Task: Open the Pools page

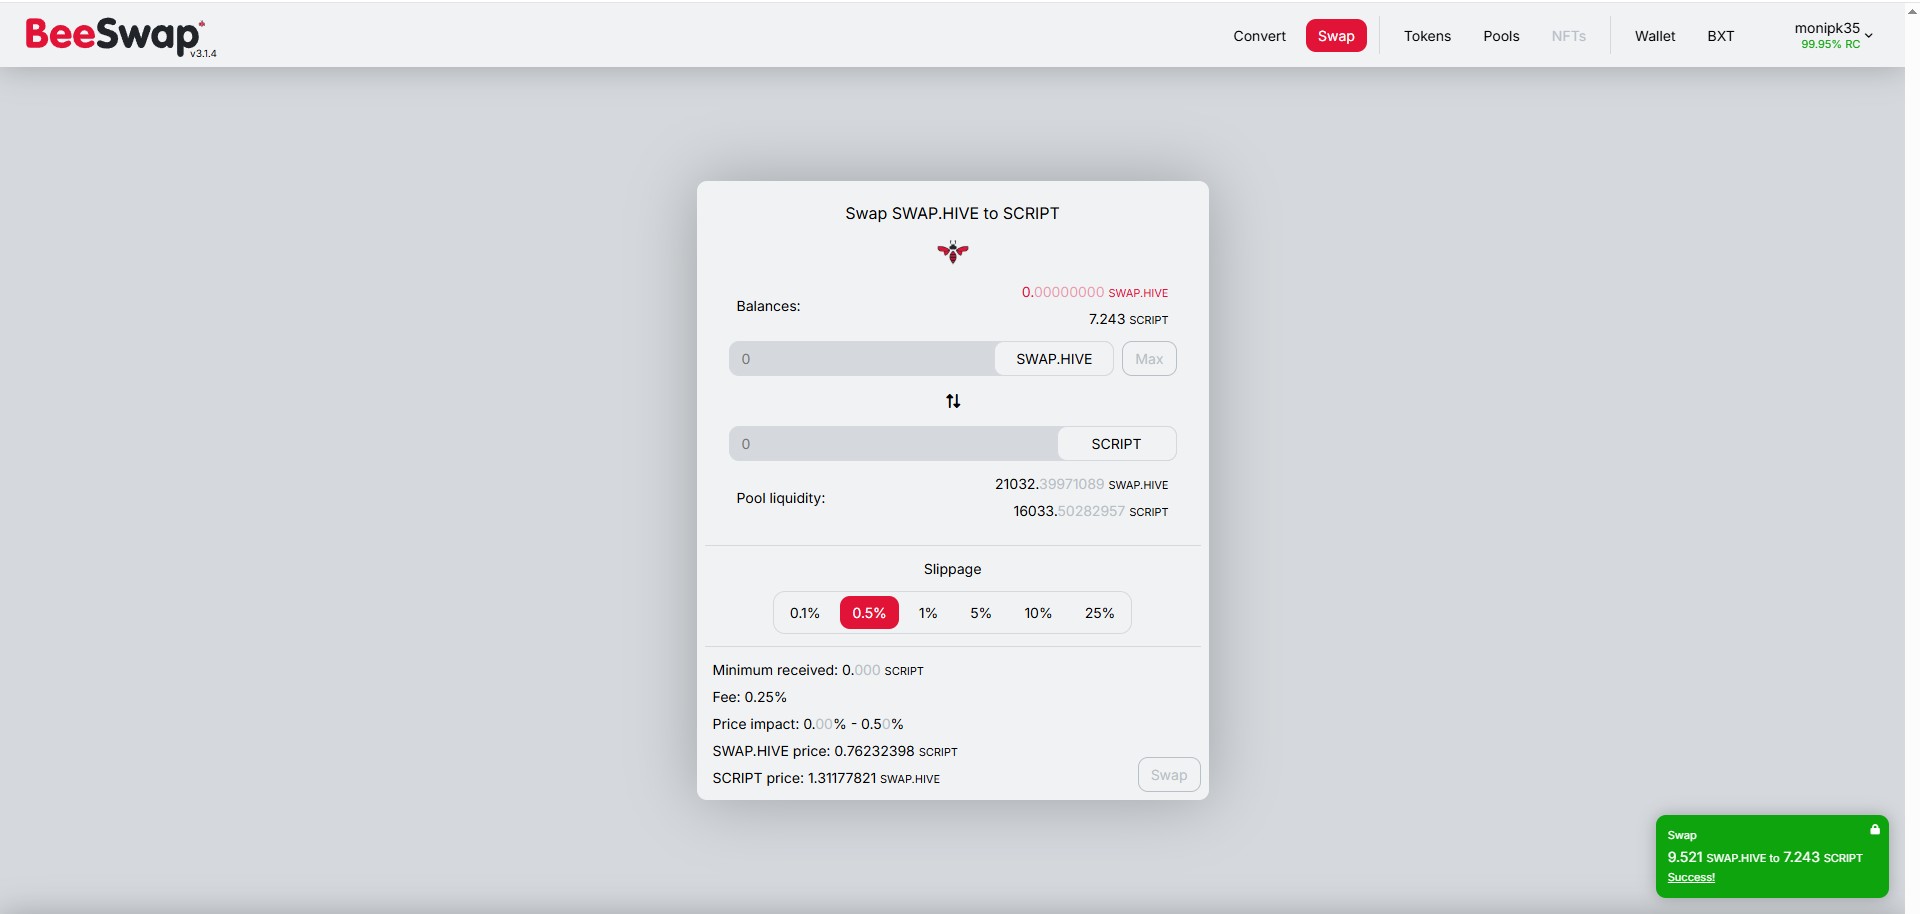Action: (1501, 36)
